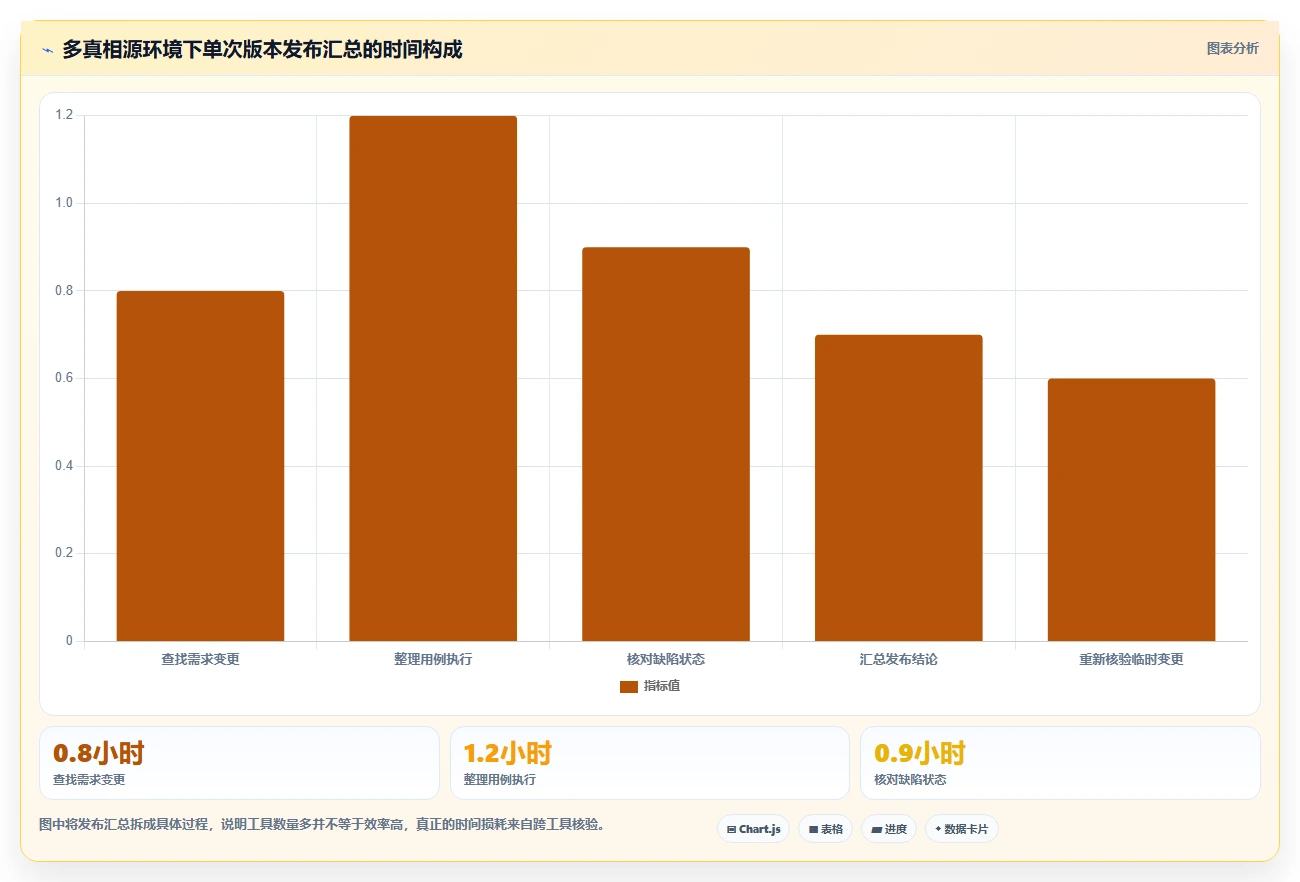Click the 查找需求变更 x-axis label

200,660
